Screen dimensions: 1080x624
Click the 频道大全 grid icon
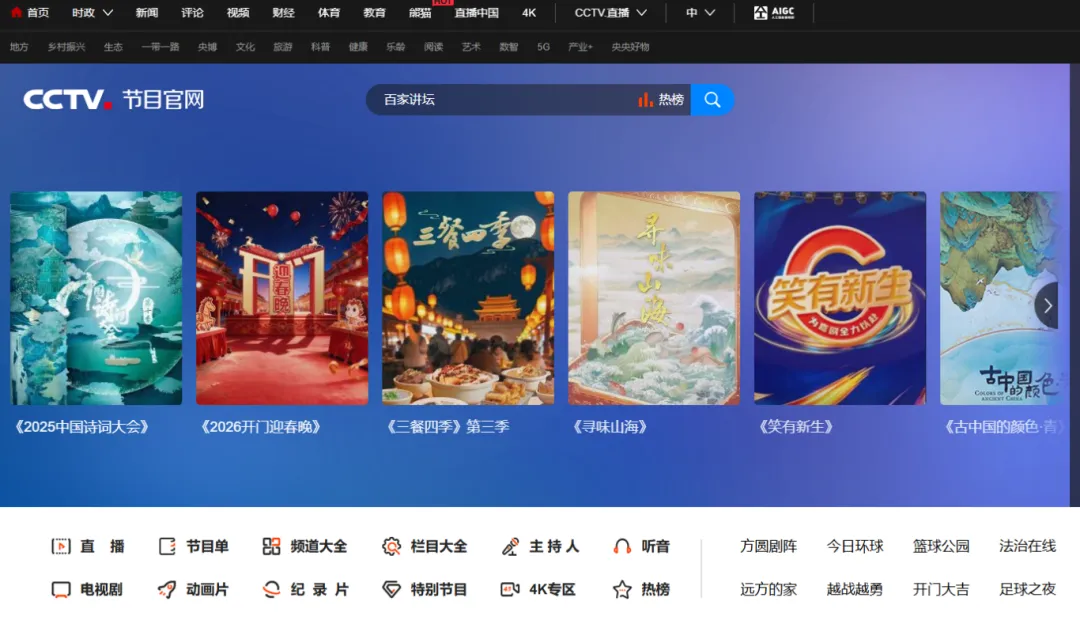[x=271, y=546]
